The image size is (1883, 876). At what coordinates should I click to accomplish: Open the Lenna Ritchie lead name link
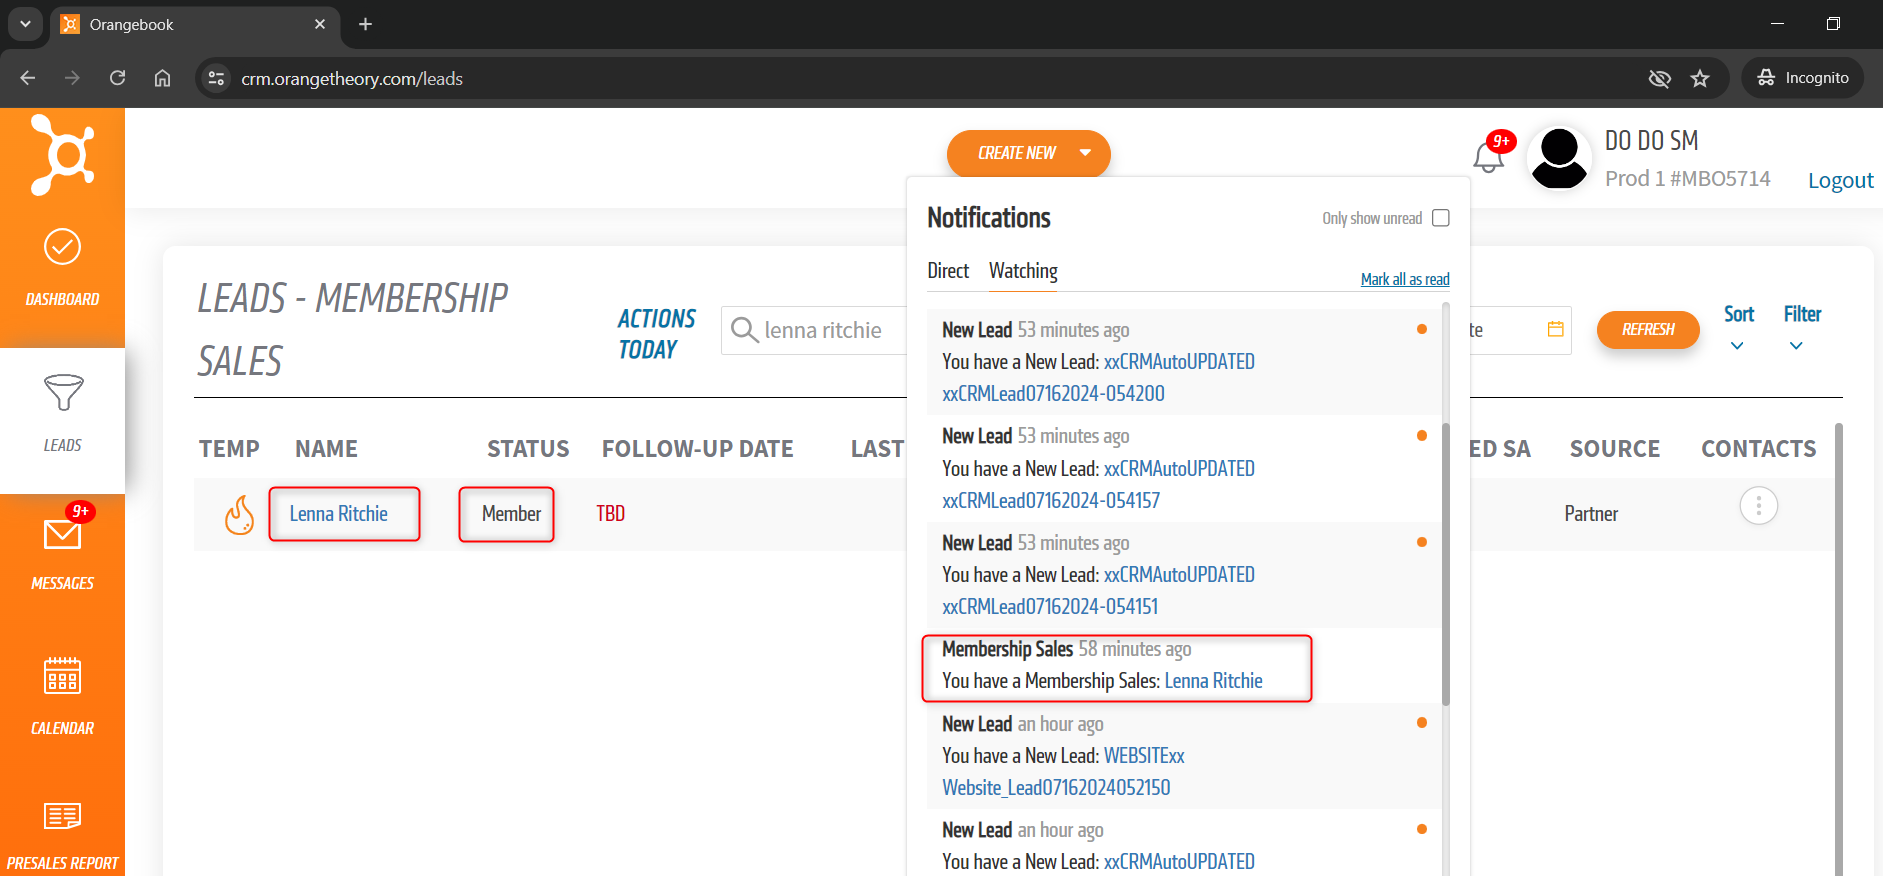click(339, 514)
